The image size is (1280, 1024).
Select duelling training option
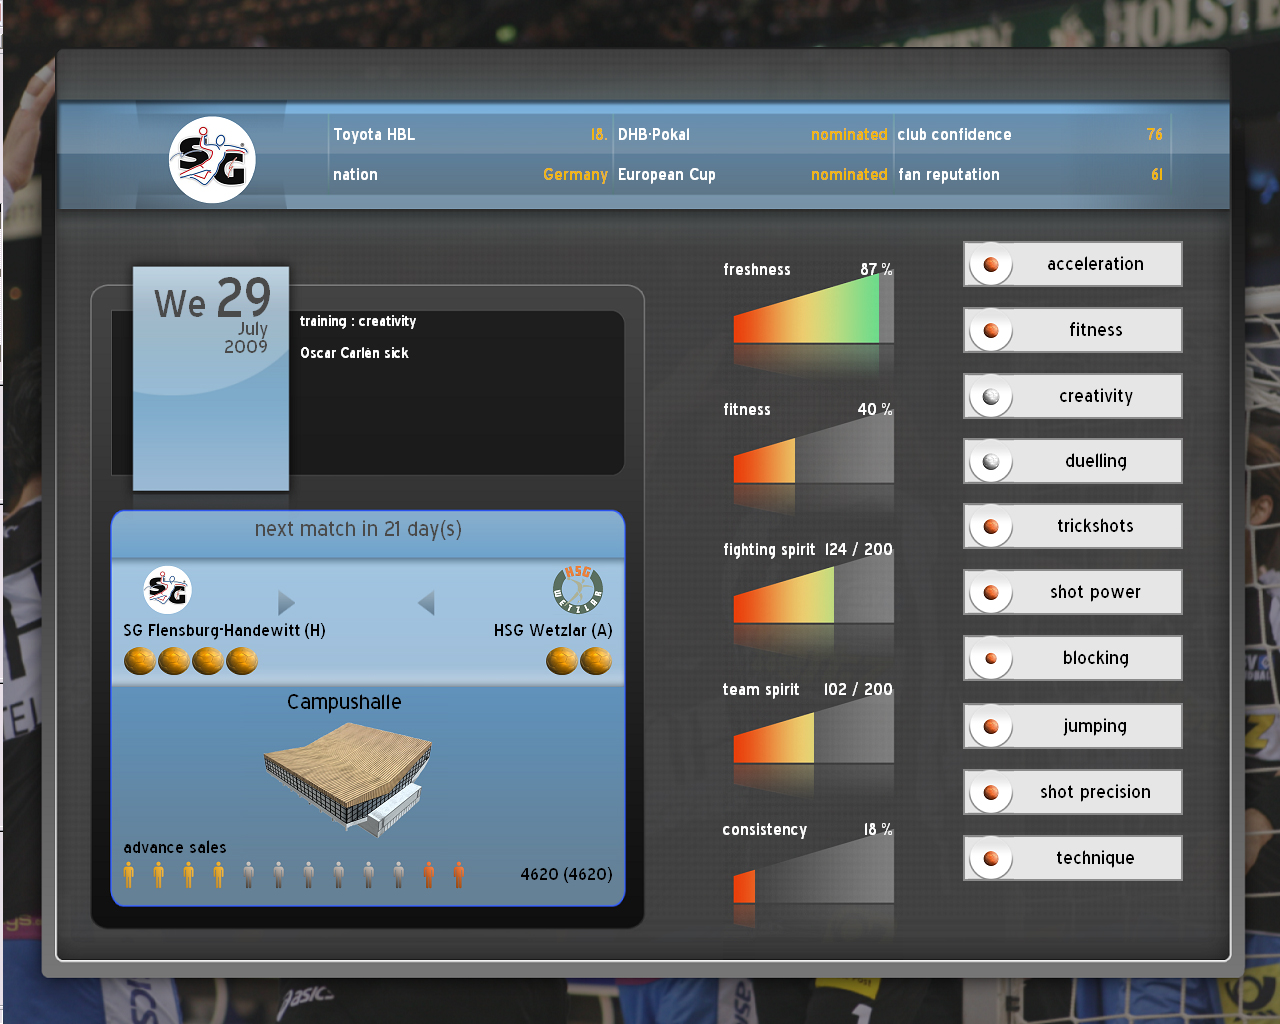(1073, 461)
